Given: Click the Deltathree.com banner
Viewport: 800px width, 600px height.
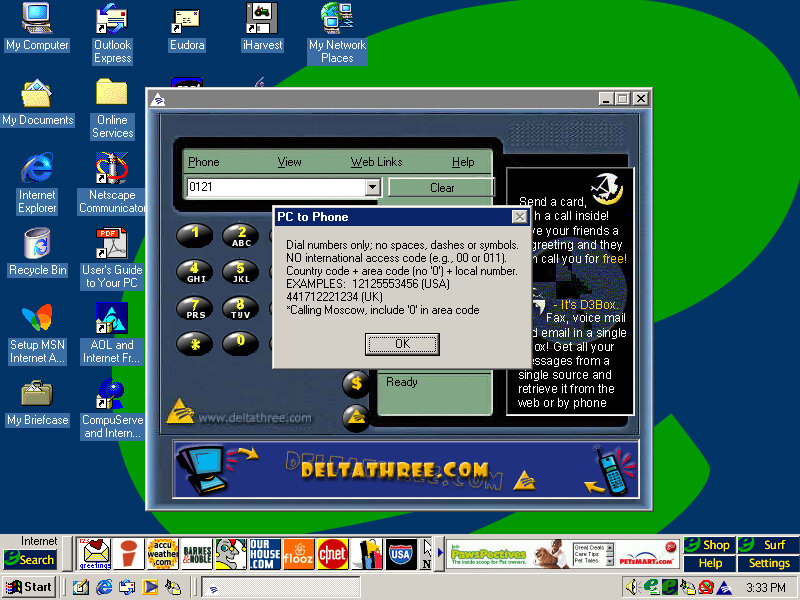Looking at the screenshot, I should point(405,469).
